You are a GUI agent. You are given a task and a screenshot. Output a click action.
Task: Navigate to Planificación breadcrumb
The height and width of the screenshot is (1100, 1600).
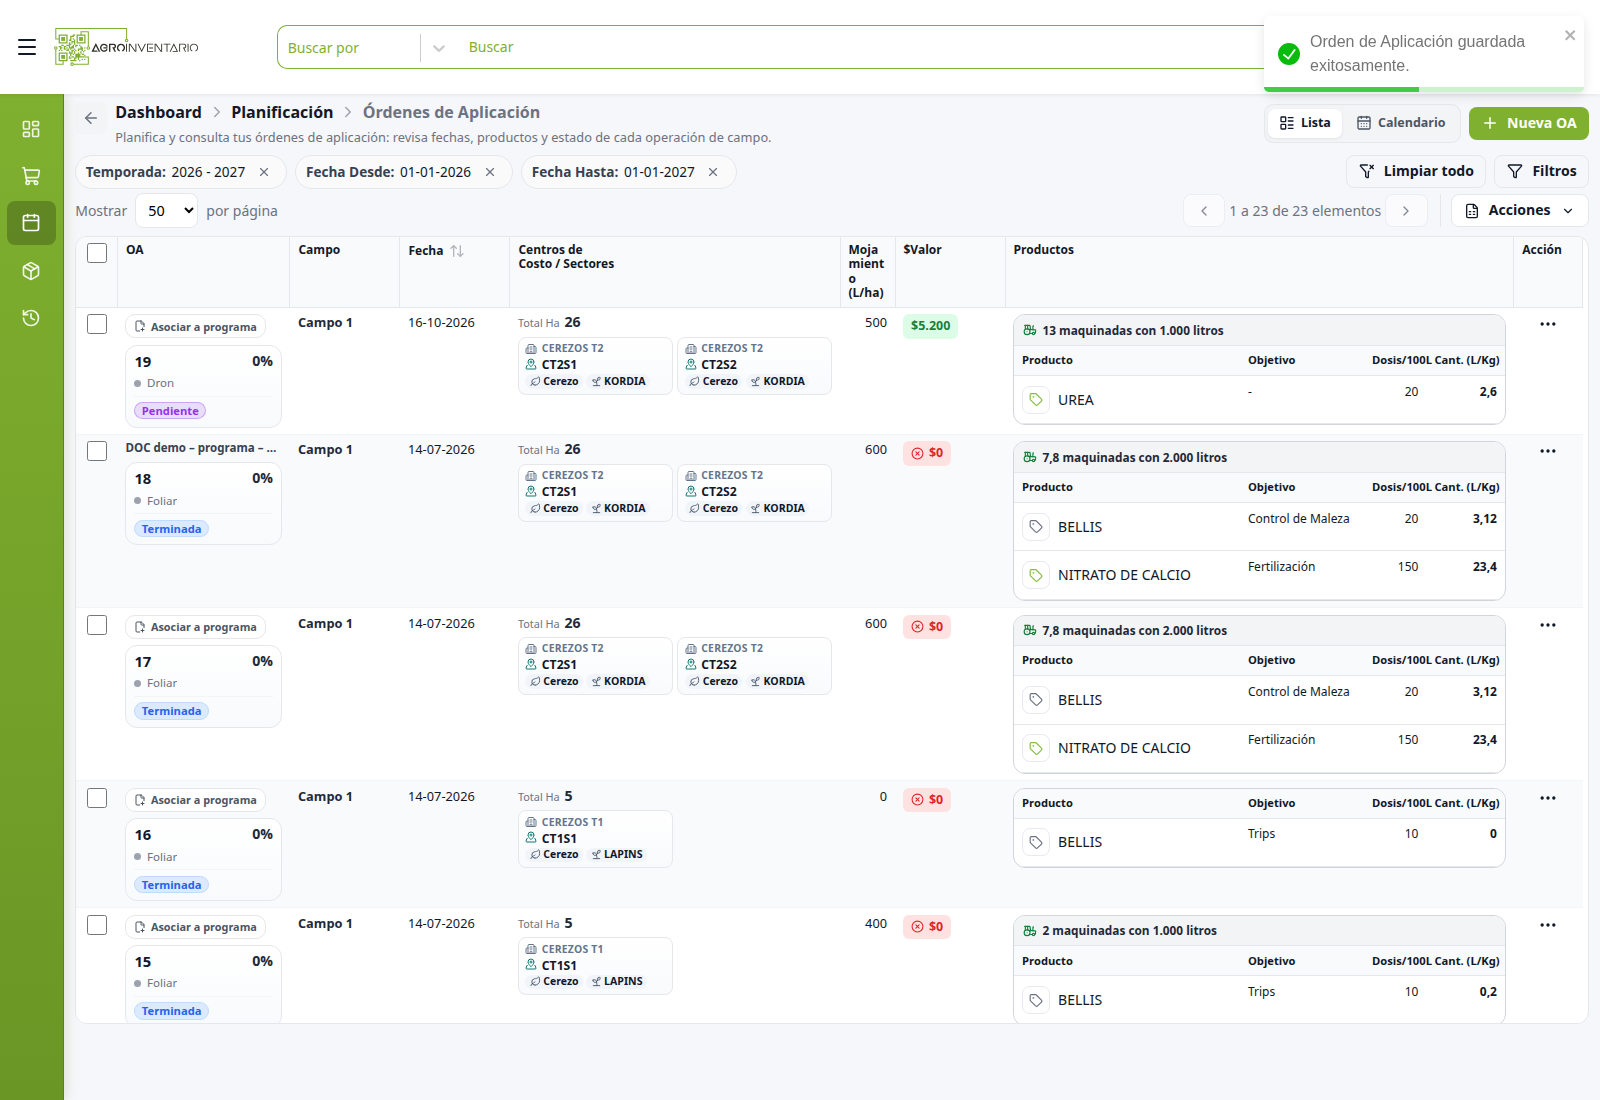(282, 112)
